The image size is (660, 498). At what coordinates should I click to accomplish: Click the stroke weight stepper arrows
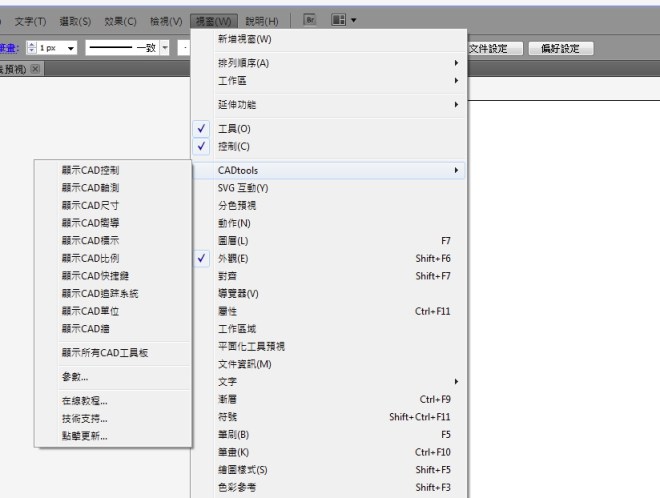click(31, 48)
